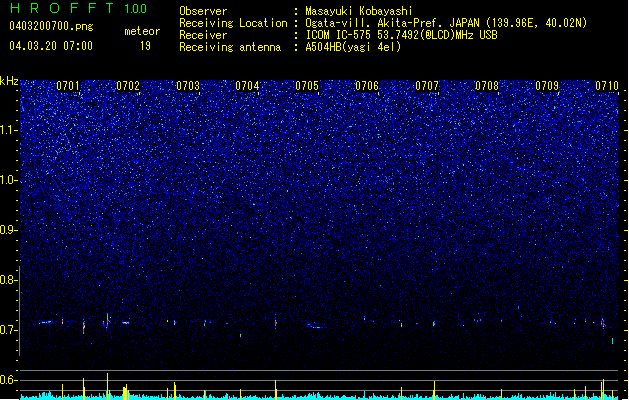
Task: Click the ICOM IC-575 receiver value
Action: (401, 35)
